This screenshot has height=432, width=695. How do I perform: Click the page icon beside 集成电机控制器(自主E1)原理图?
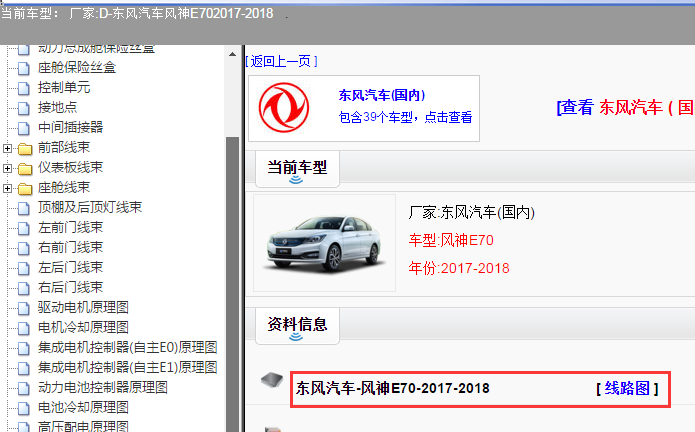(24, 368)
